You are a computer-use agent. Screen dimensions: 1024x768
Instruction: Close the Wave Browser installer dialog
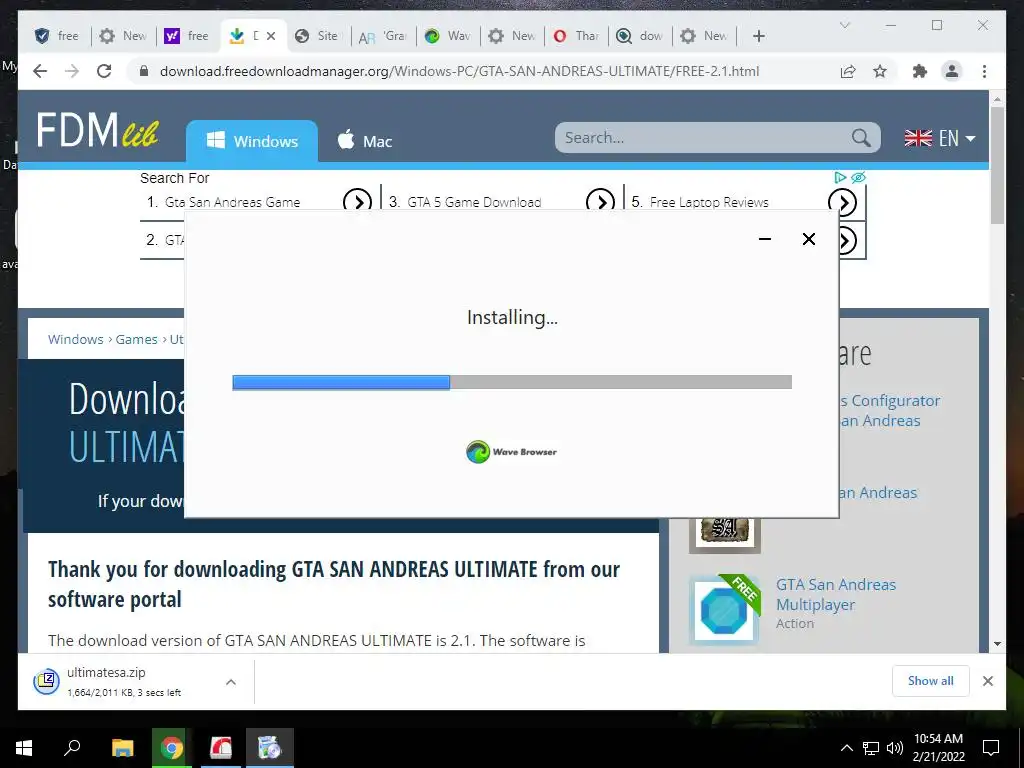pos(808,239)
